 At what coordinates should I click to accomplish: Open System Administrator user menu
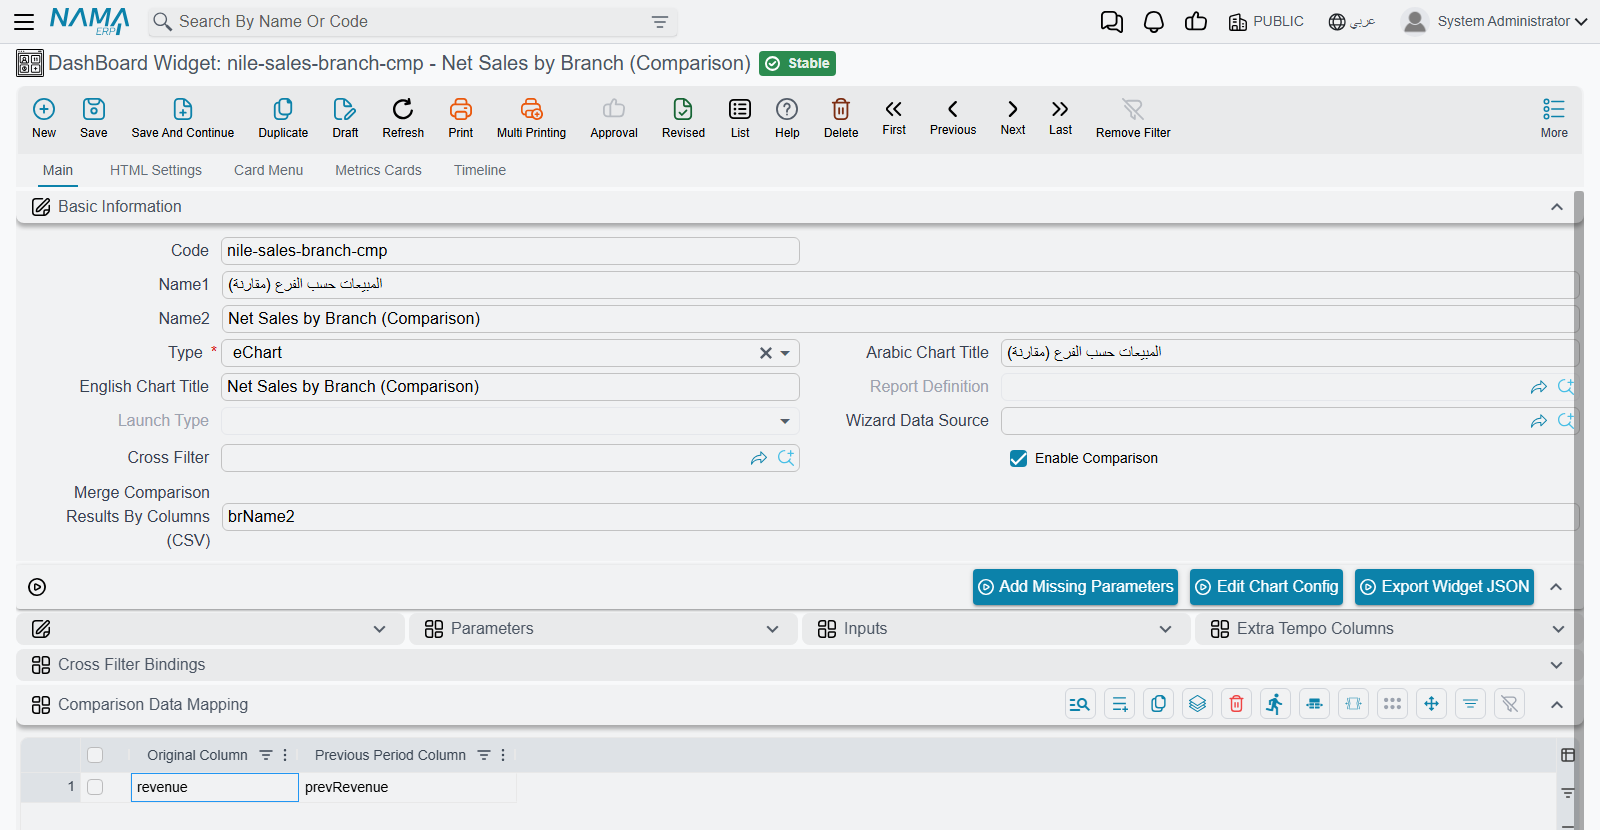[1495, 21]
